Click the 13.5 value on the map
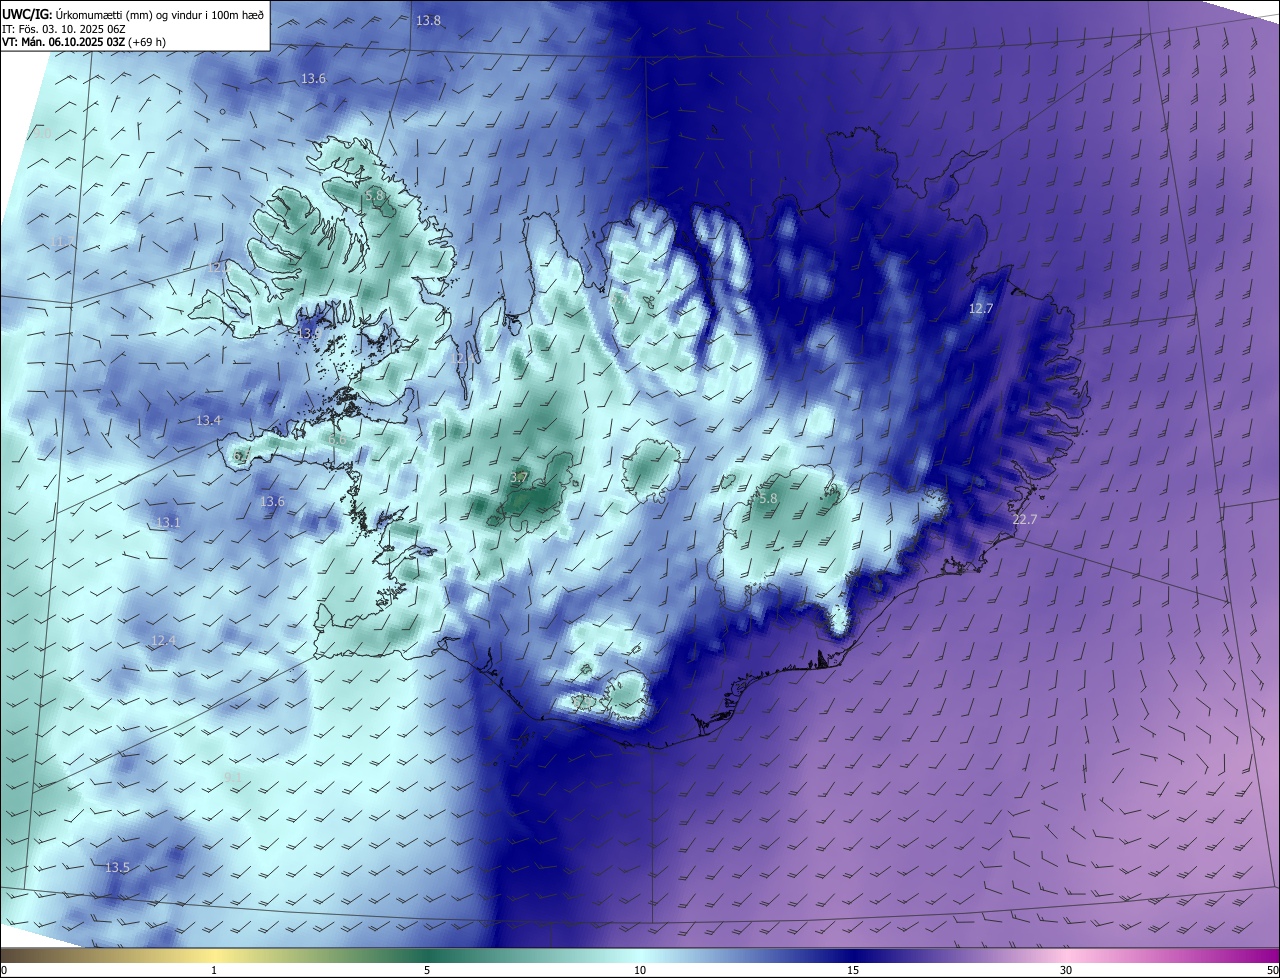 click(x=117, y=866)
